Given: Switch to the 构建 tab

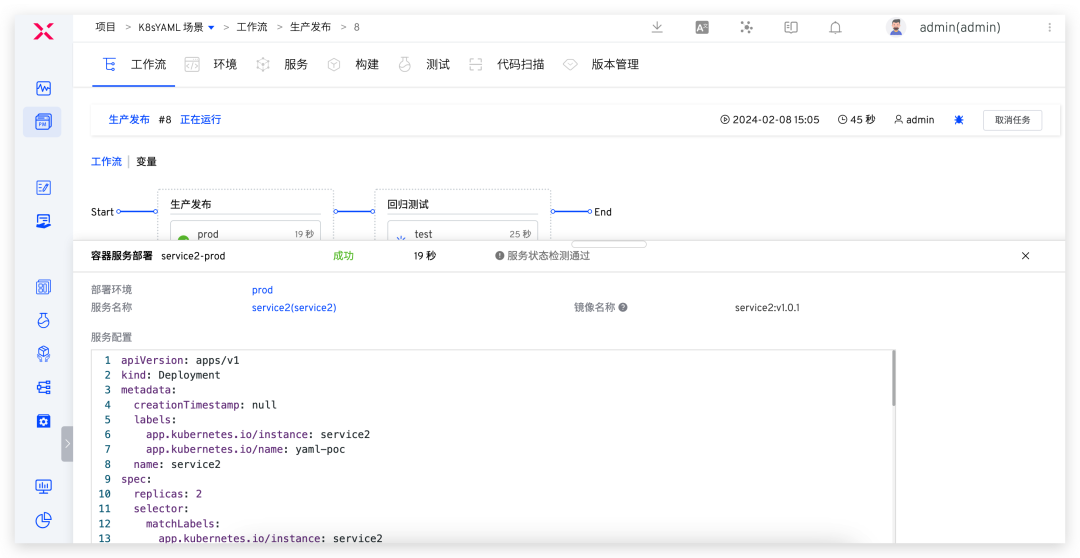Looking at the screenshot, I should [x=353, y=65].
